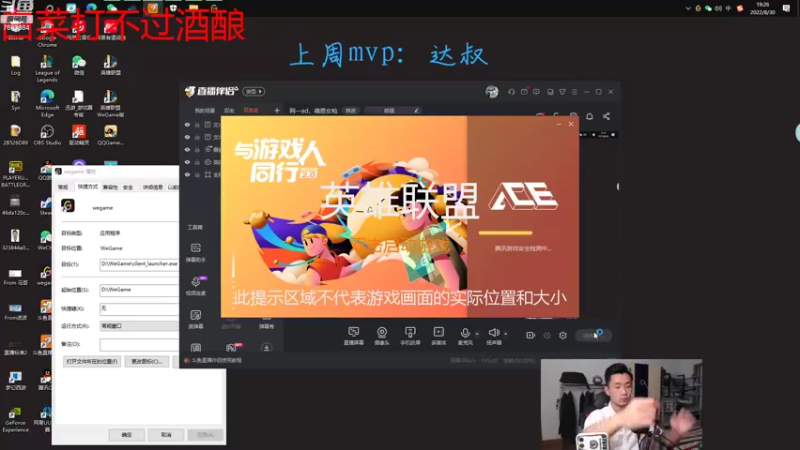Open the 直播屏幕 screen capture source
800x450 pixels.
point(354,336)
